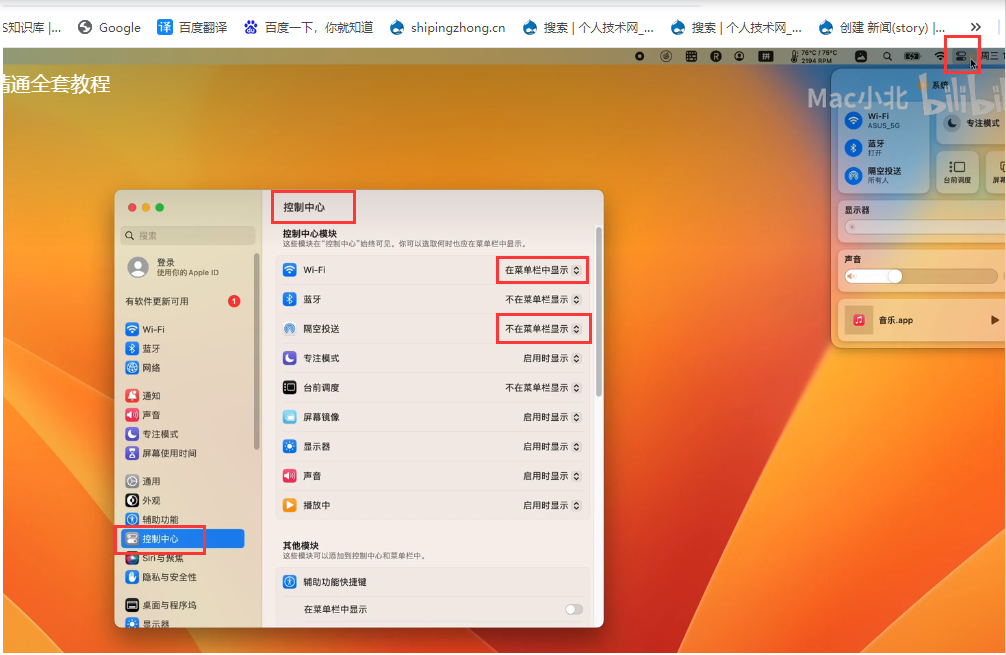Screen dimensions: 1006x655
Task: Click the calendar grid icon in the menu bar
Action: pos(691,56)
